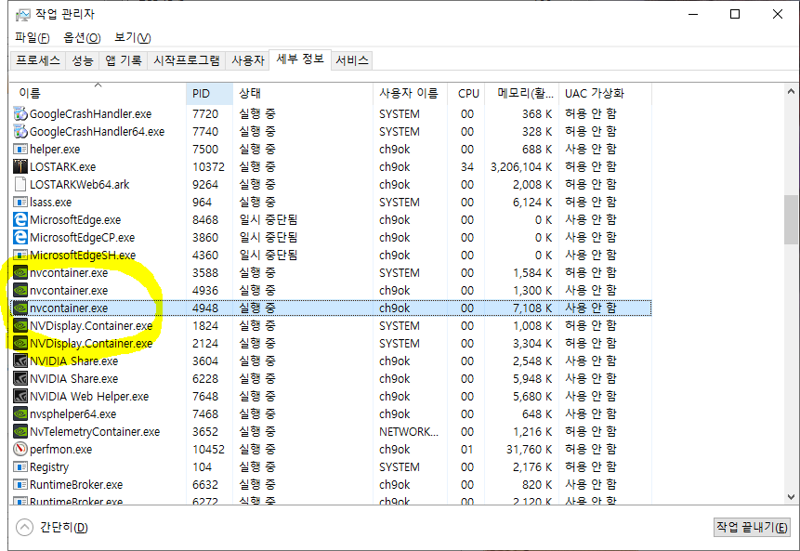The image size is (800, 551).
Task: Click the nvcontainer.exe icon with PID 3588
Action: 20,273
